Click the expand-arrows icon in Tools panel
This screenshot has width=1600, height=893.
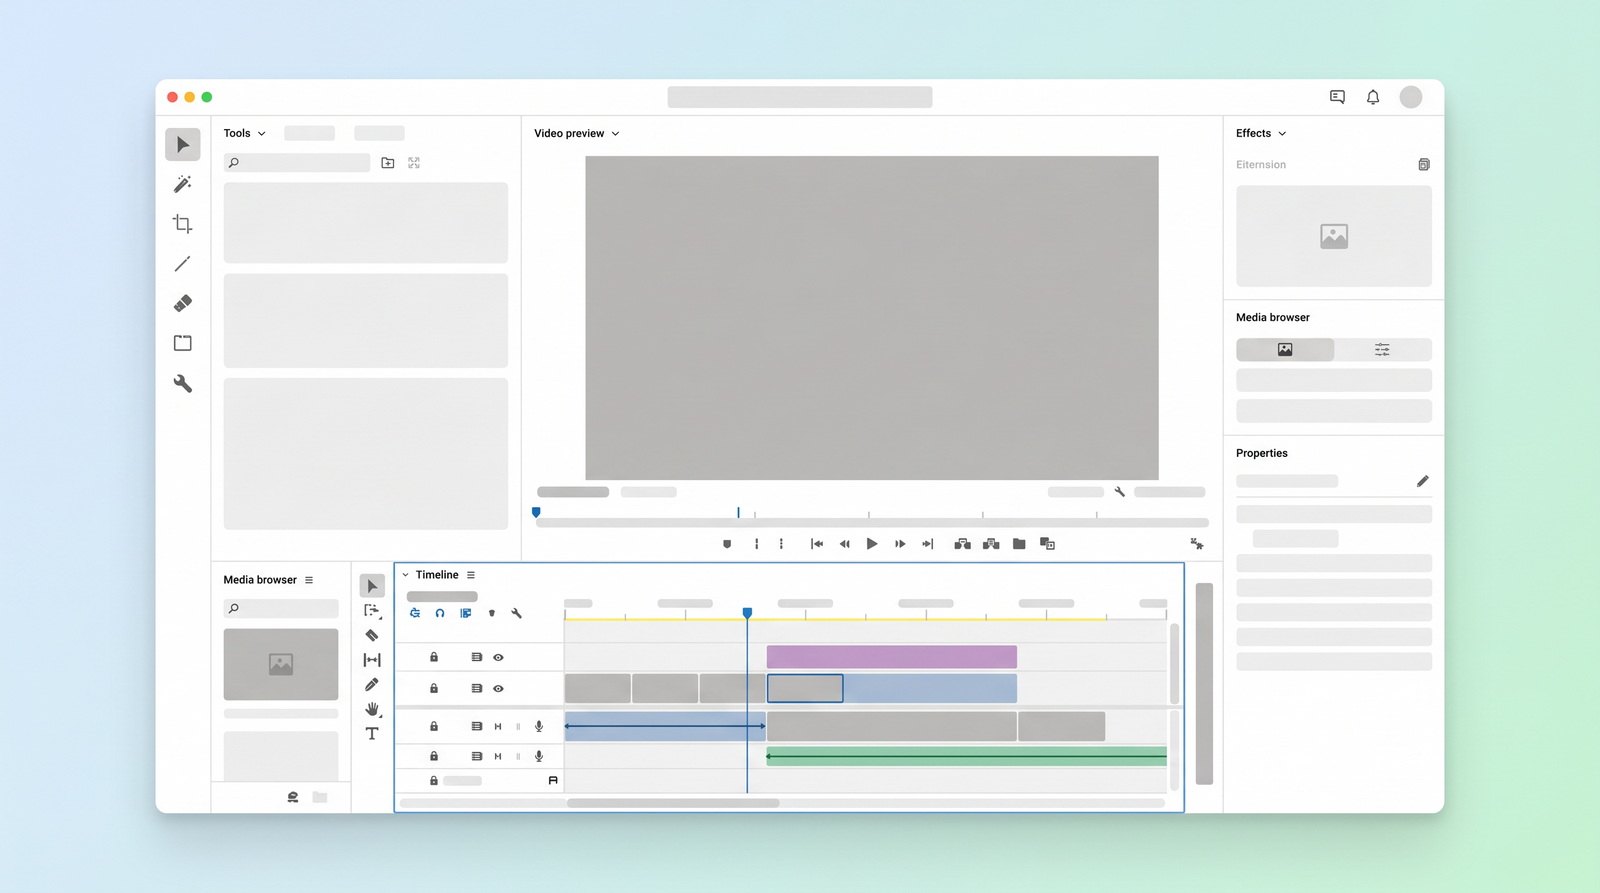pos(414,163)
